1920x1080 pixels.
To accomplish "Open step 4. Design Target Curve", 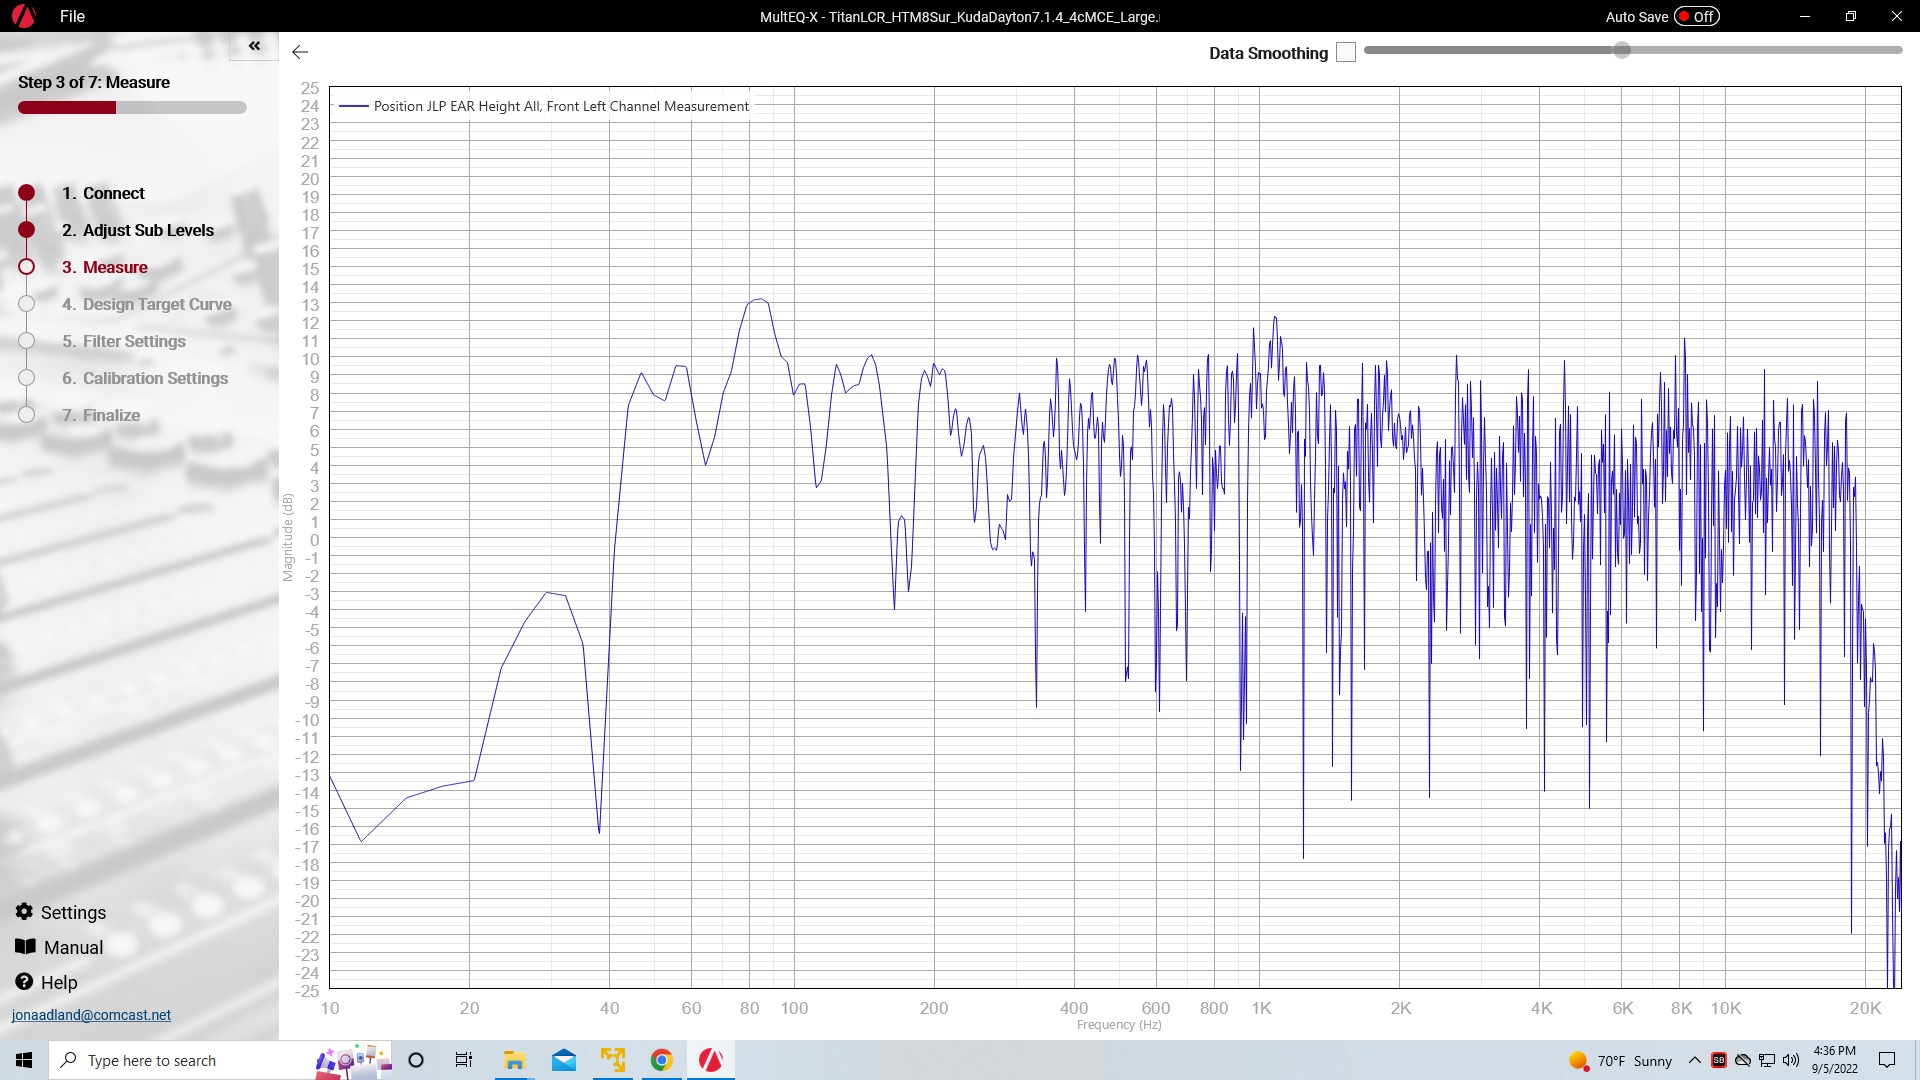I will (x=147, y=304).
